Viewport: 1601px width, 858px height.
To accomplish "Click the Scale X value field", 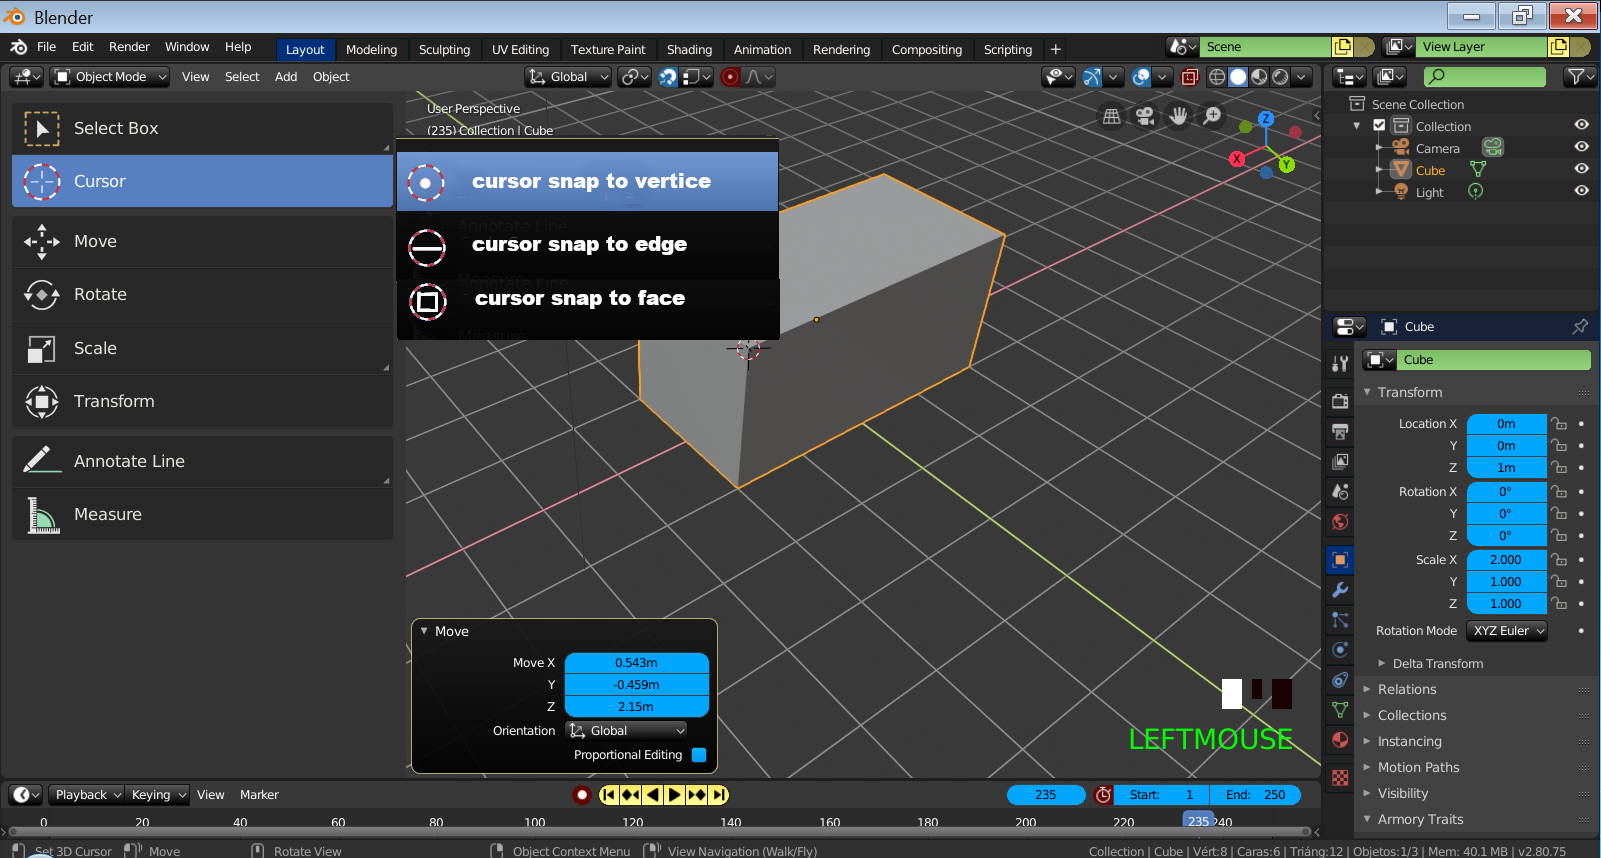I will (1506, 560).
